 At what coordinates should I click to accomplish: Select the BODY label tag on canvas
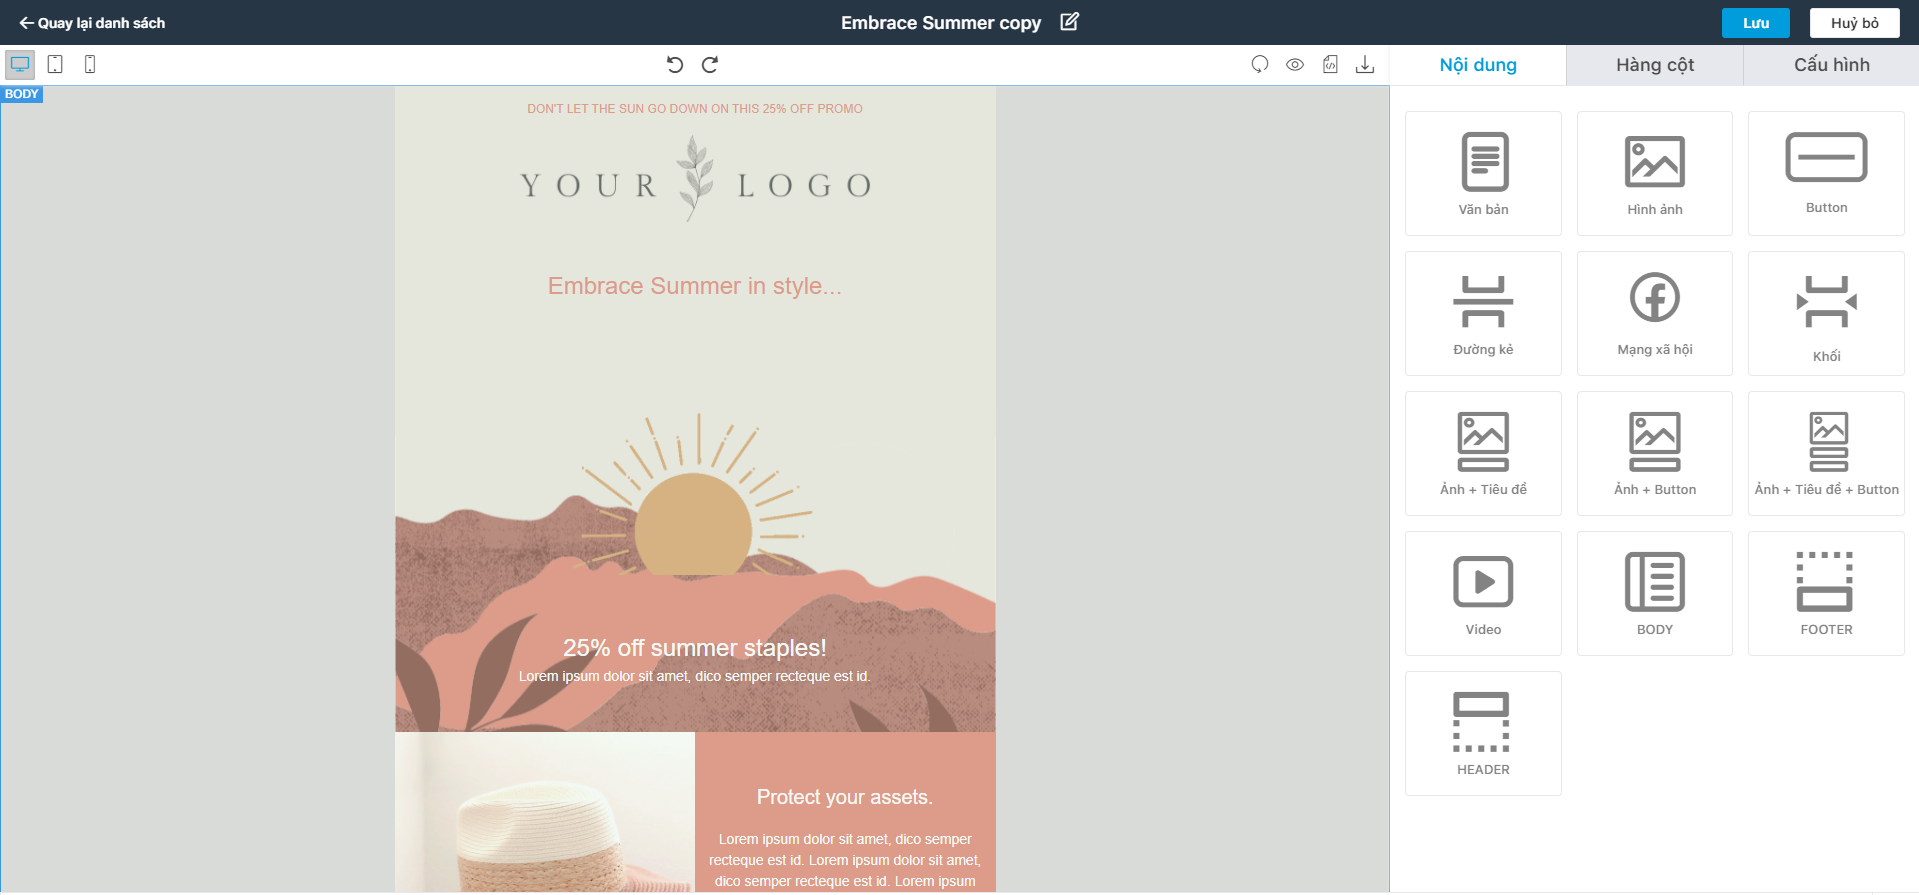click(x=22, y=94)
